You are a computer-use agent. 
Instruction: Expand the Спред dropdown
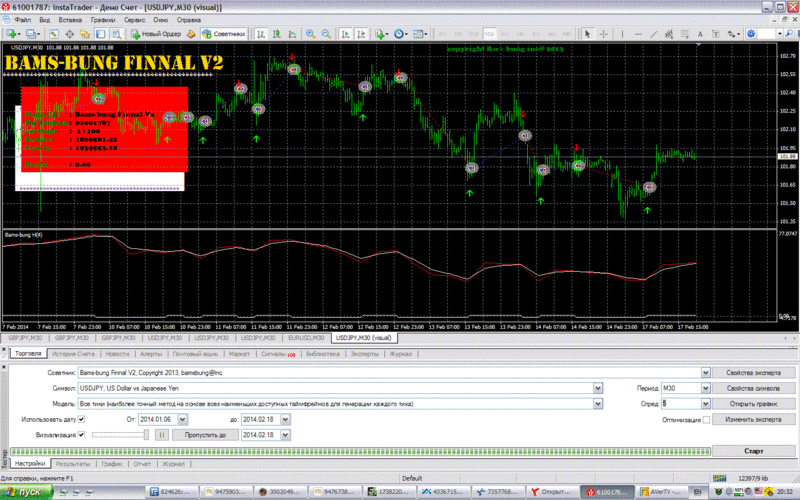[705, 404]
